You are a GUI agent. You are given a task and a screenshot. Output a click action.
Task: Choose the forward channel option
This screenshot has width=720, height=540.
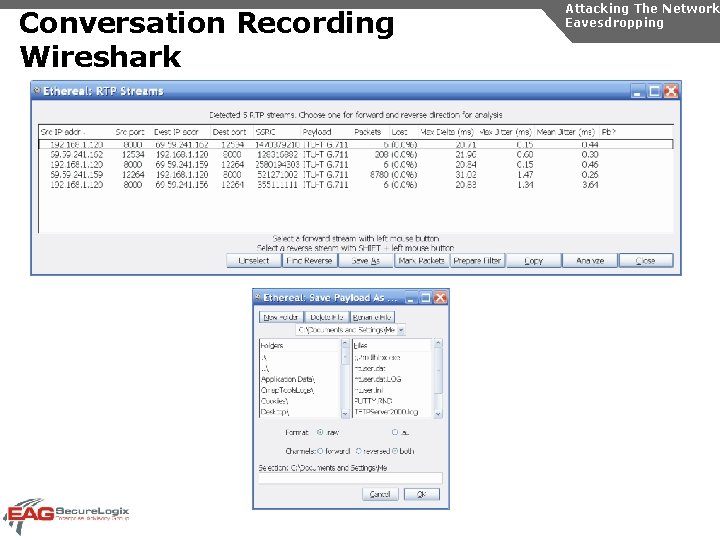point(321,451)
